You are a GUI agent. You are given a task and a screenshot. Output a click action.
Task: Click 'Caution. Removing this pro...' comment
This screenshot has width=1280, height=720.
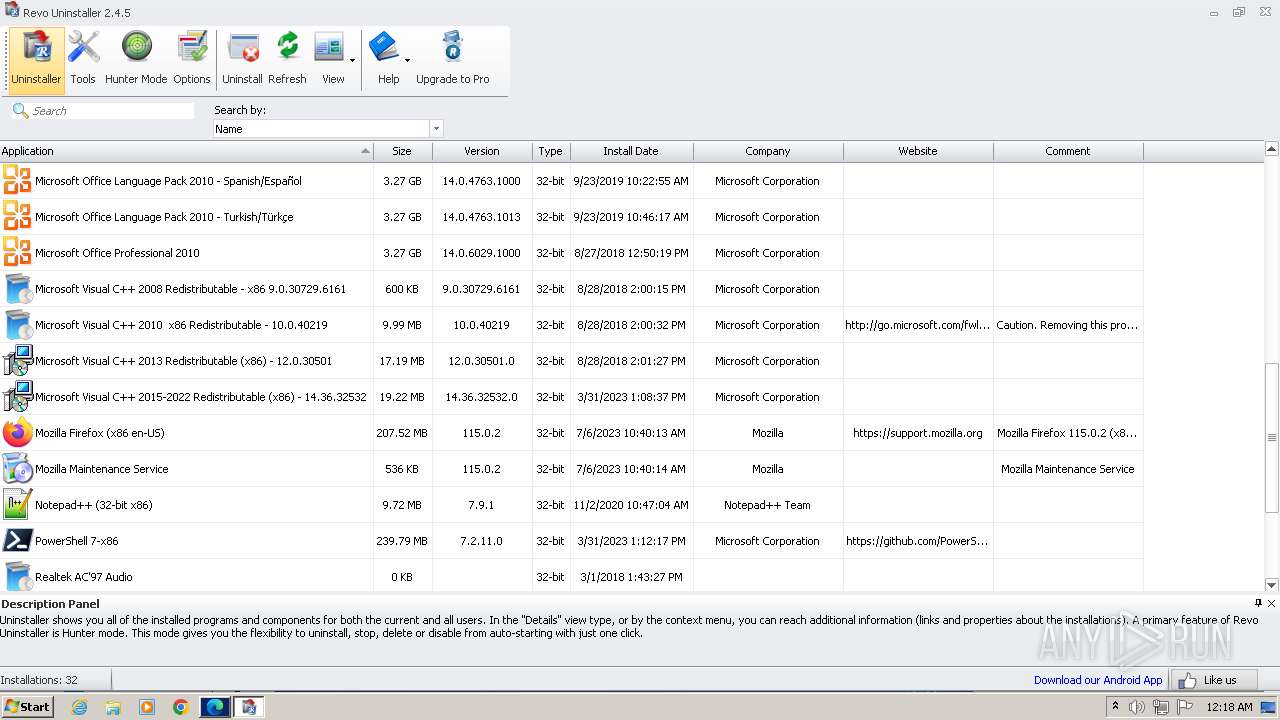click(1068, 325)
